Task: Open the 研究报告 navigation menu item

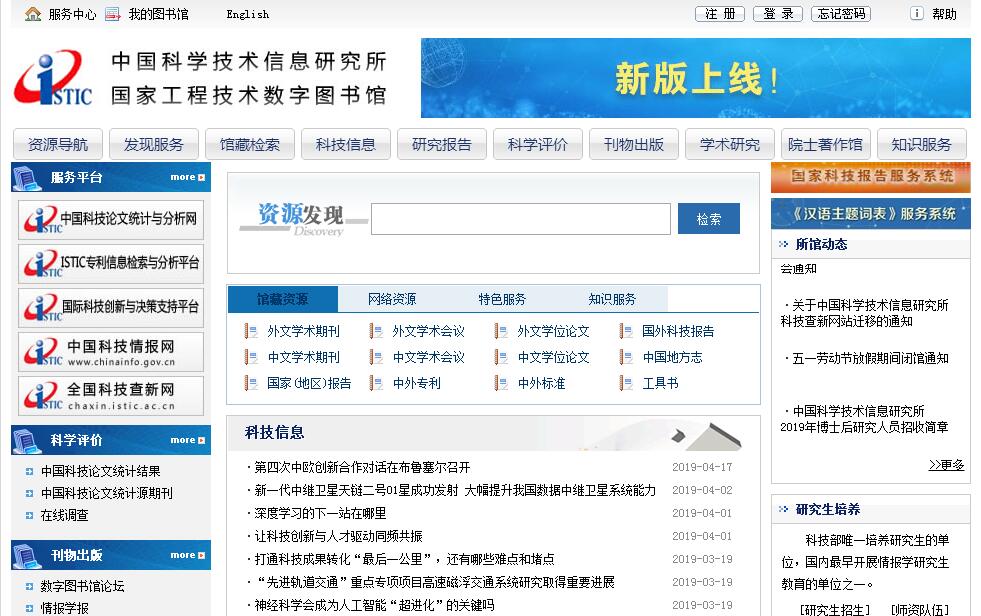Action: click(441, 144)
